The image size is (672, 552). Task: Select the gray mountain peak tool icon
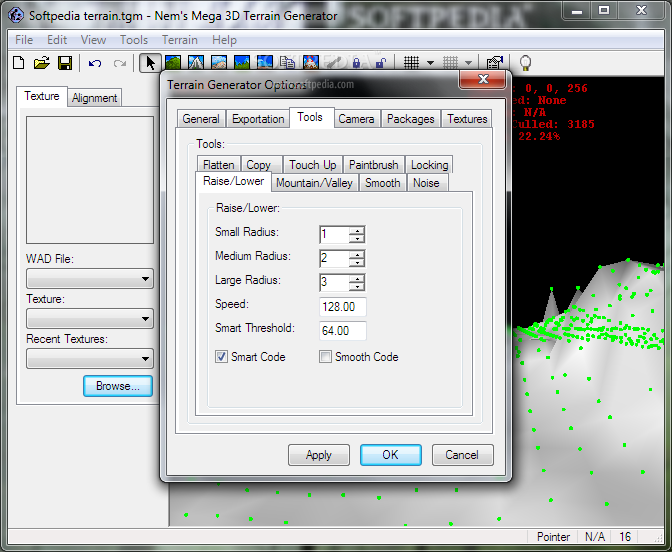click(196, 63)
